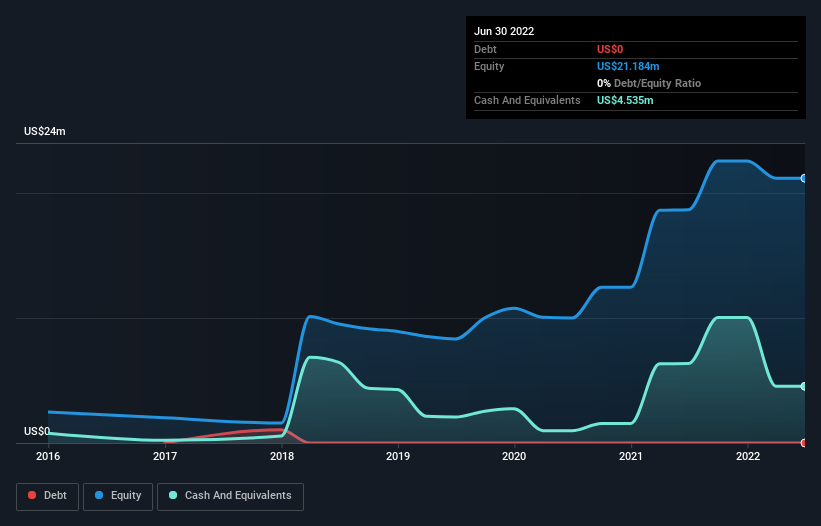Select the 2017 x-axis label
This screenshot has height=526, width=821.
[165, 456]
